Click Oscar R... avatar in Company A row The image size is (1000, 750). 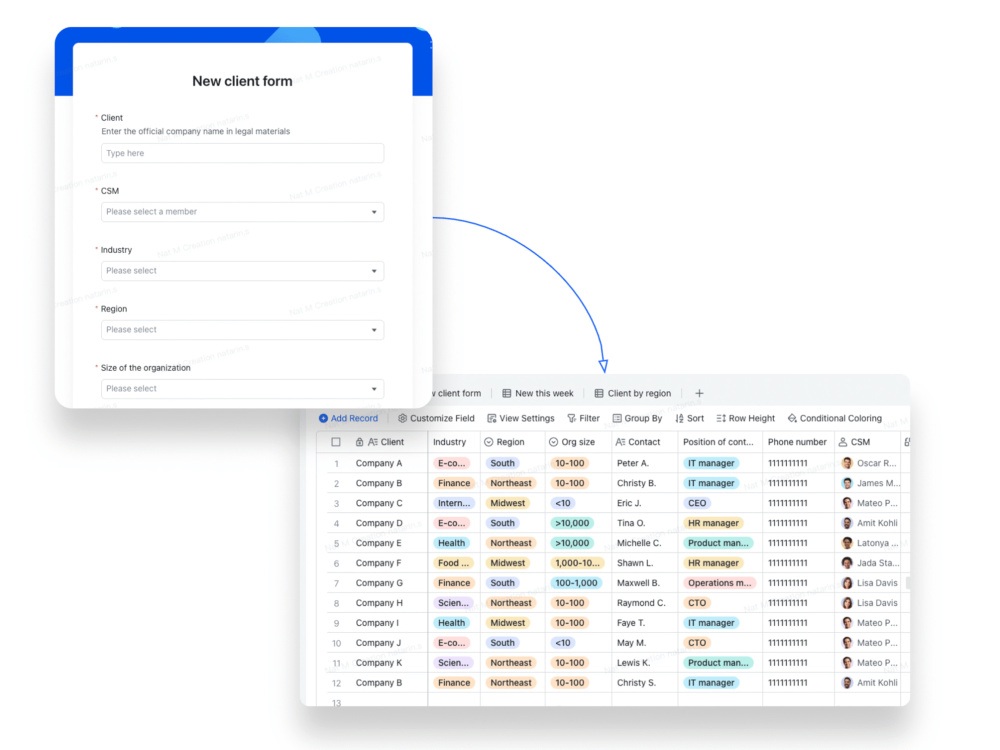click(x=847, y=463)
